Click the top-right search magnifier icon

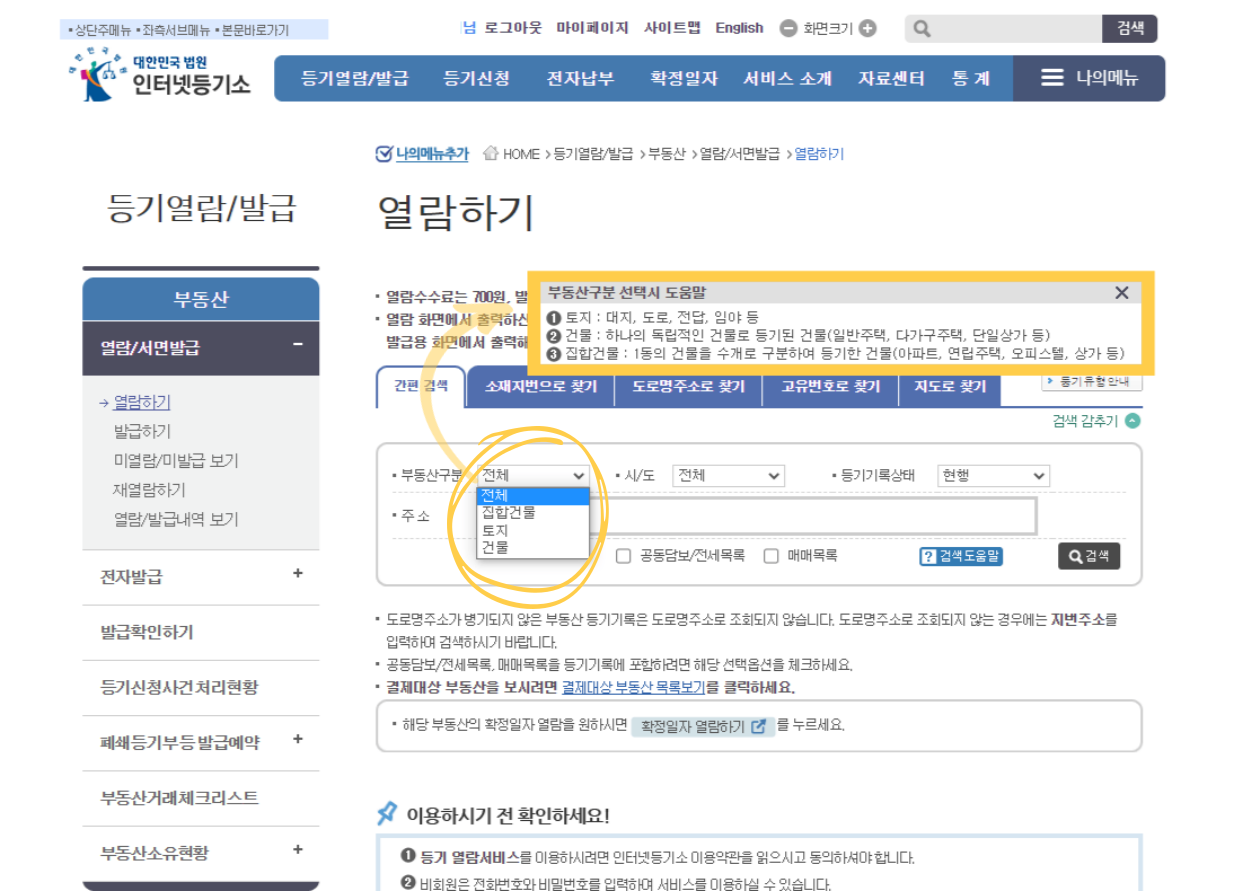click(x=922, y=28)
